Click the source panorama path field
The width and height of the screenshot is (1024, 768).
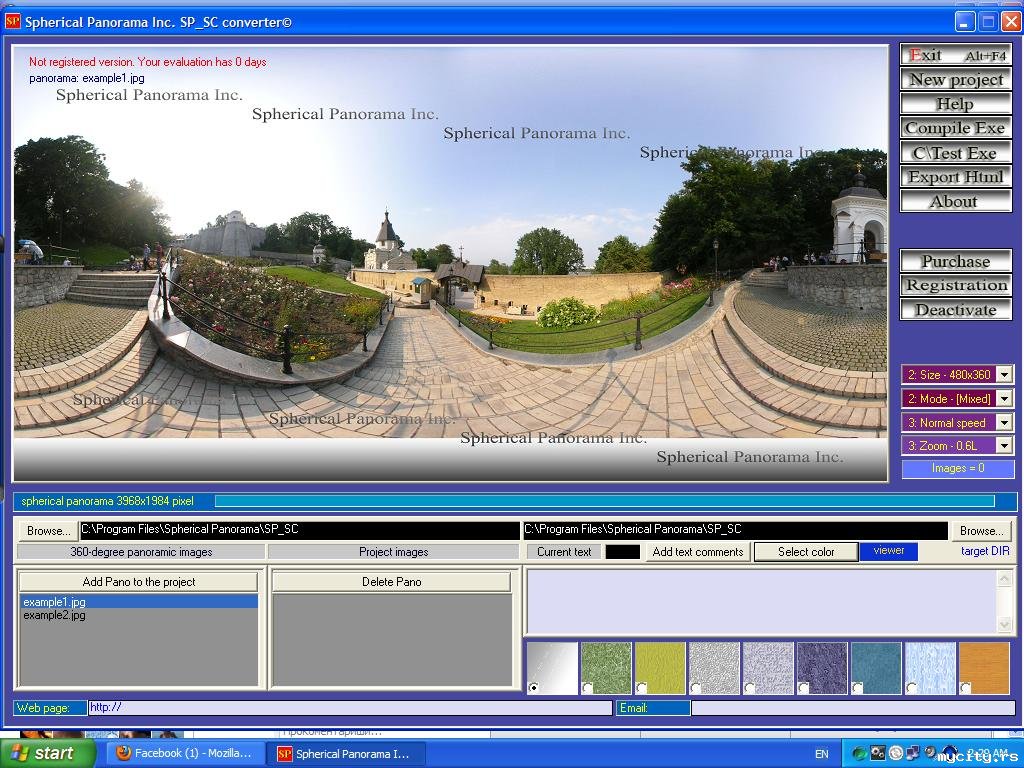tap(299, 530)
